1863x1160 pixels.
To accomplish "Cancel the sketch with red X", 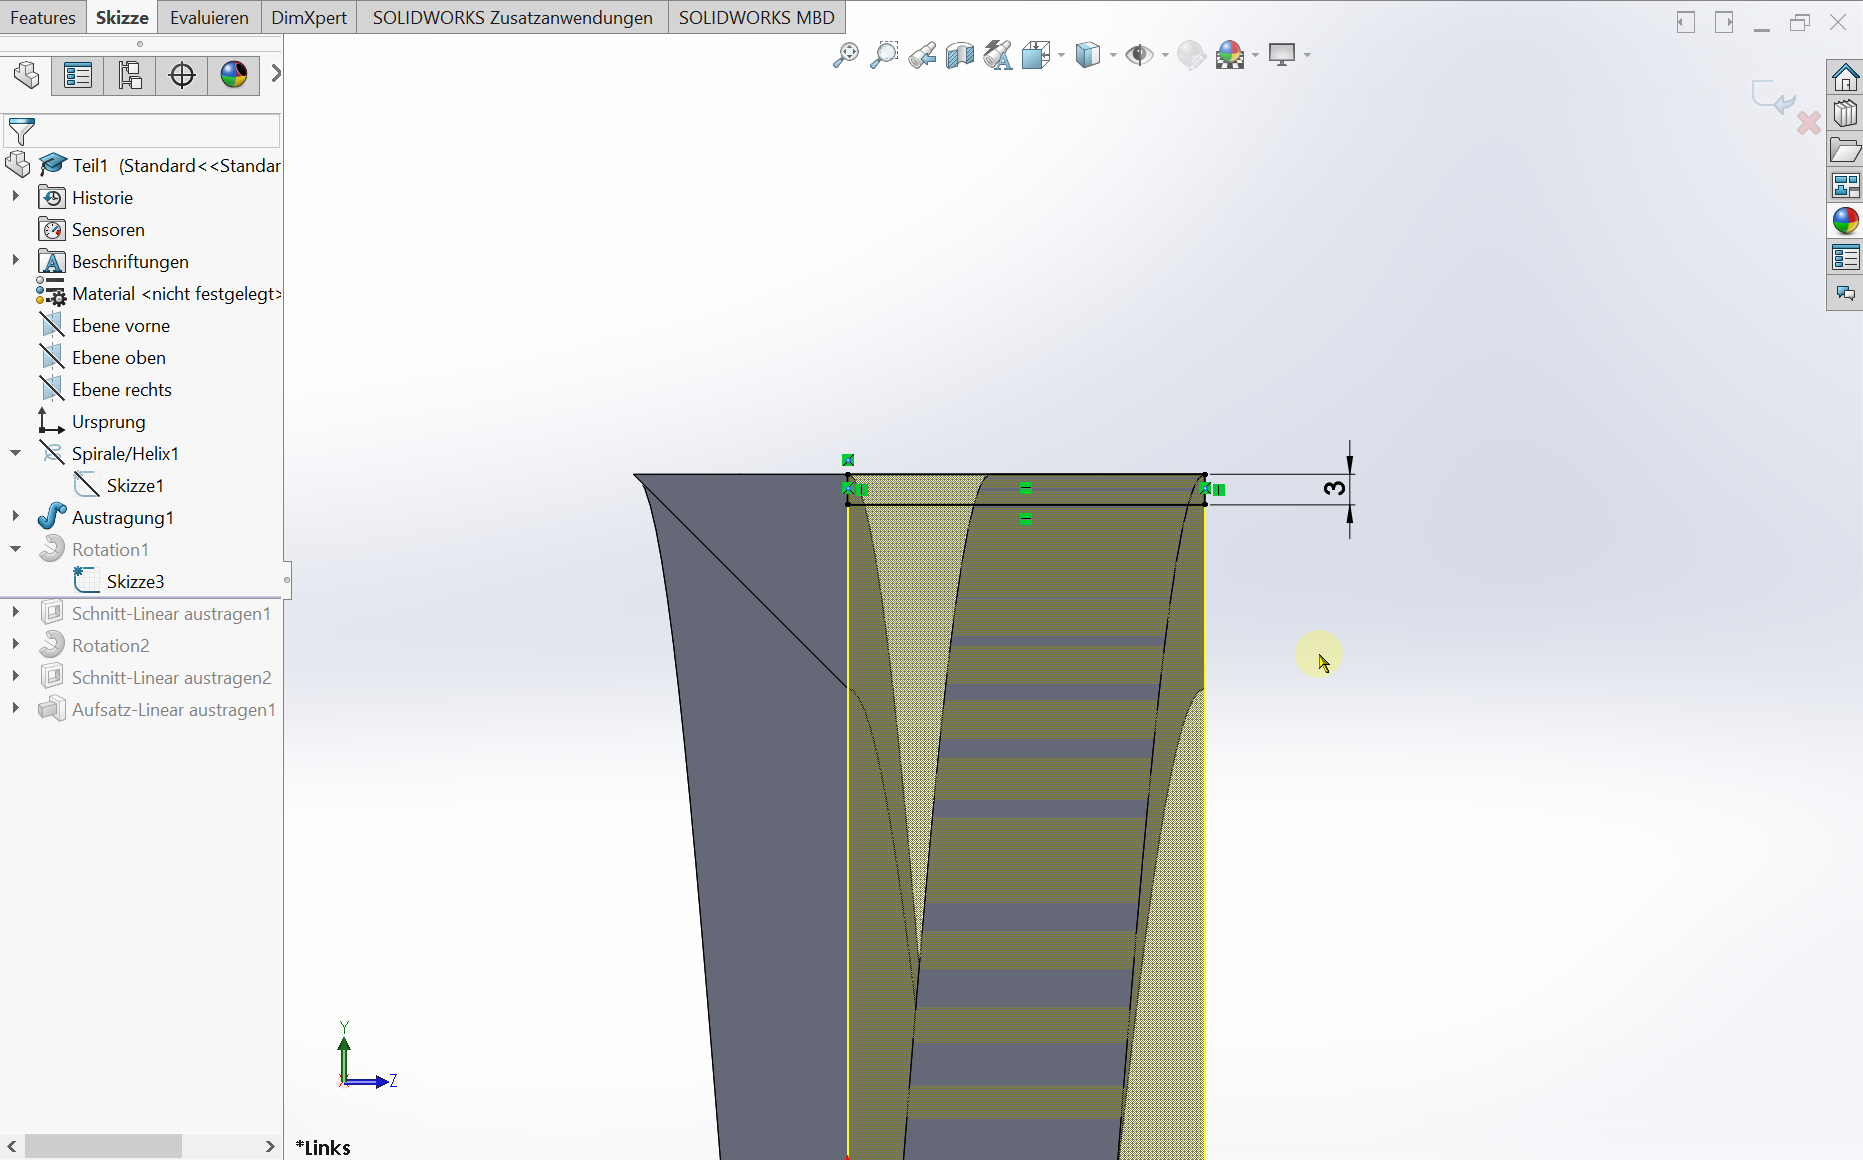I will click(x=1808, y=123).
